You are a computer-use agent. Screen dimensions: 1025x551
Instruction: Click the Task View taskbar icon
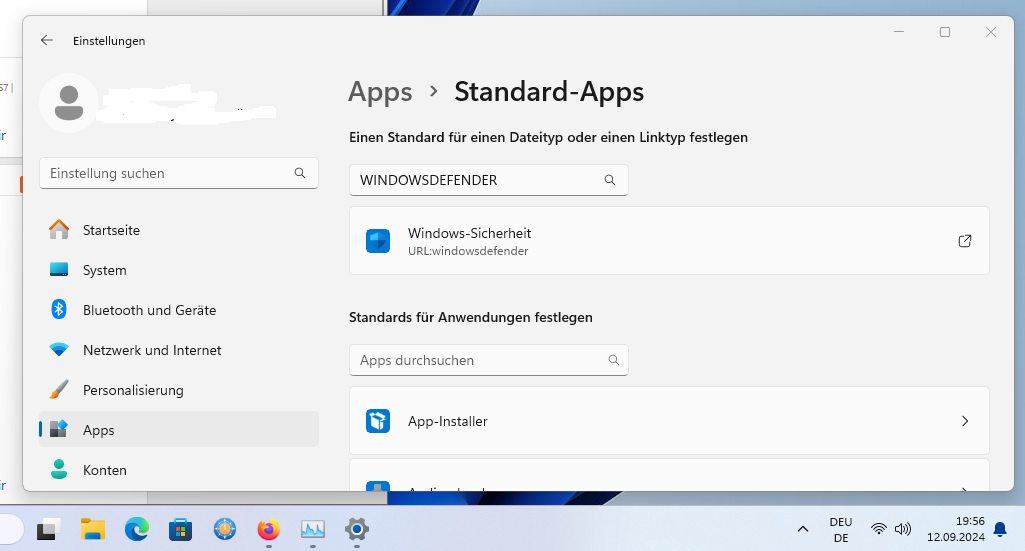tap(48, 529)
